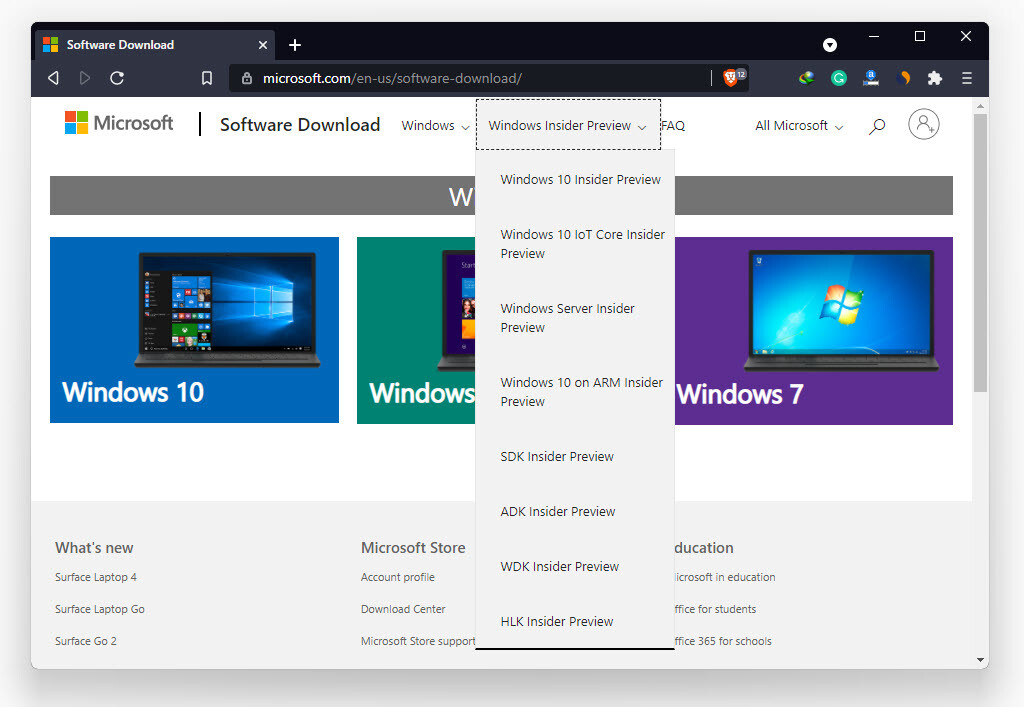Screen dimensions: 1024x707
Task: Open the Microsoft Store support link
Action: 418,641
